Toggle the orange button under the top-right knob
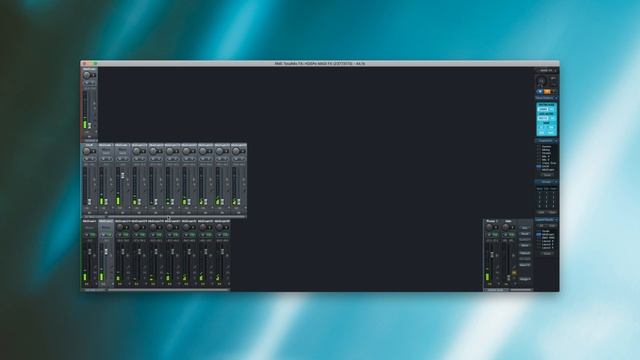 tap(547, 91)
